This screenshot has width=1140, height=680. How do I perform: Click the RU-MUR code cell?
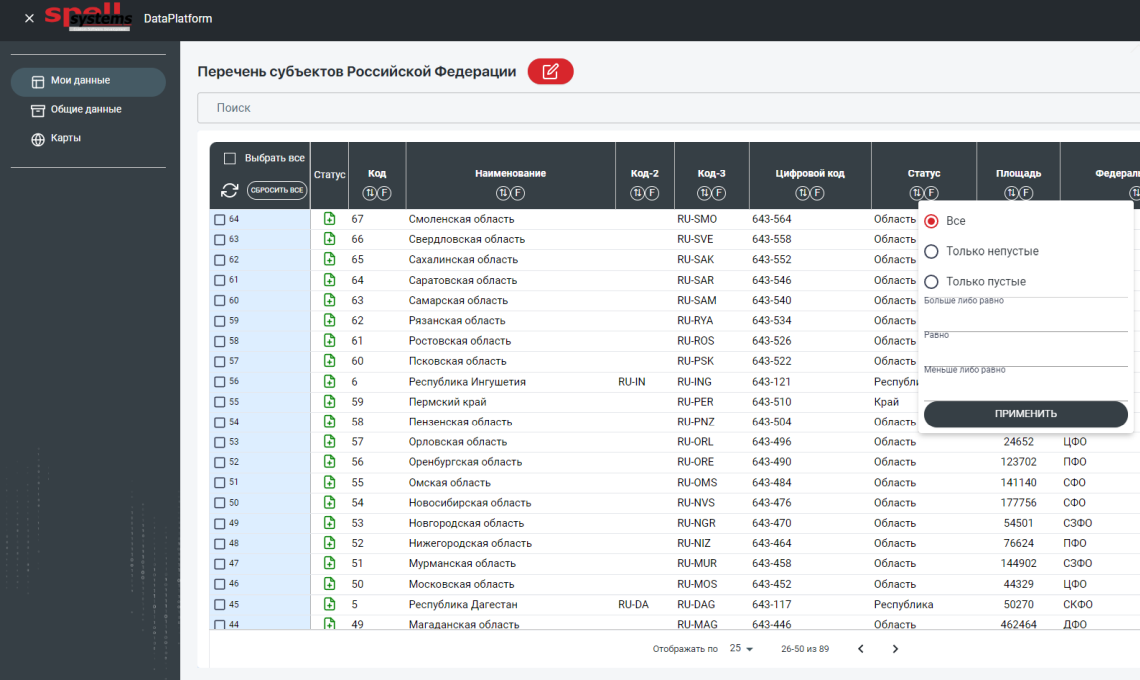point(697,563)
